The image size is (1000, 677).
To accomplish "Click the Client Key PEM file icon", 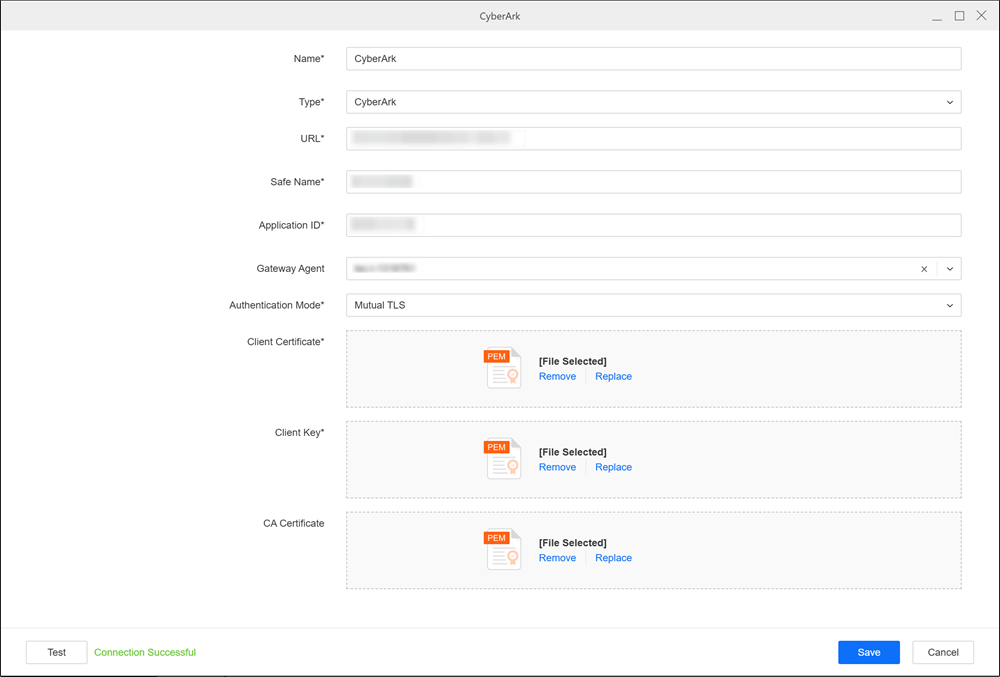I will 503,459.
